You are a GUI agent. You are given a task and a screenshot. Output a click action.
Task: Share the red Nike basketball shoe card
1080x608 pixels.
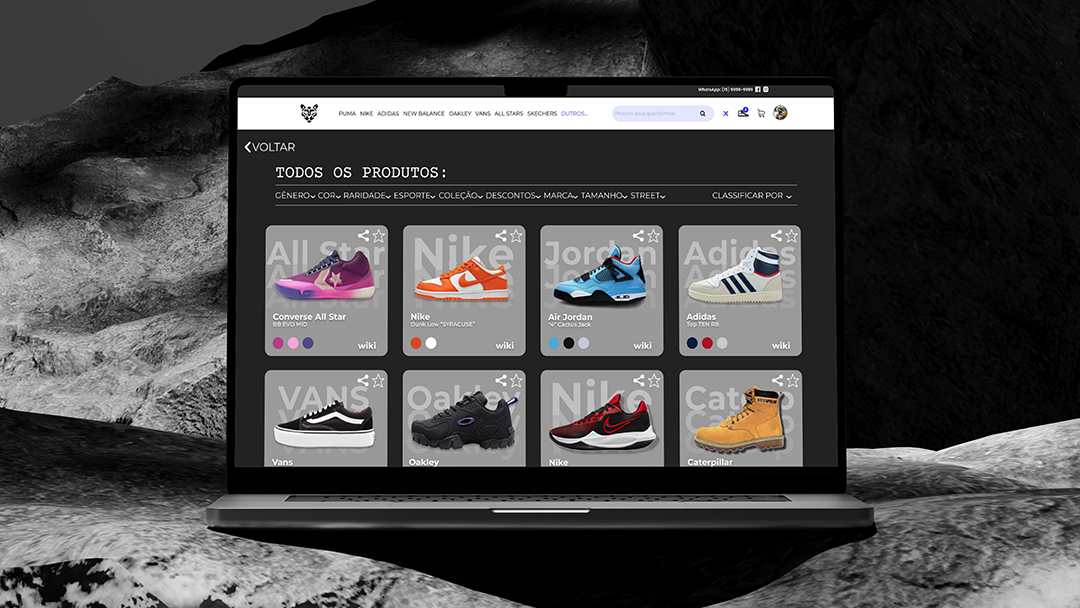639,380
